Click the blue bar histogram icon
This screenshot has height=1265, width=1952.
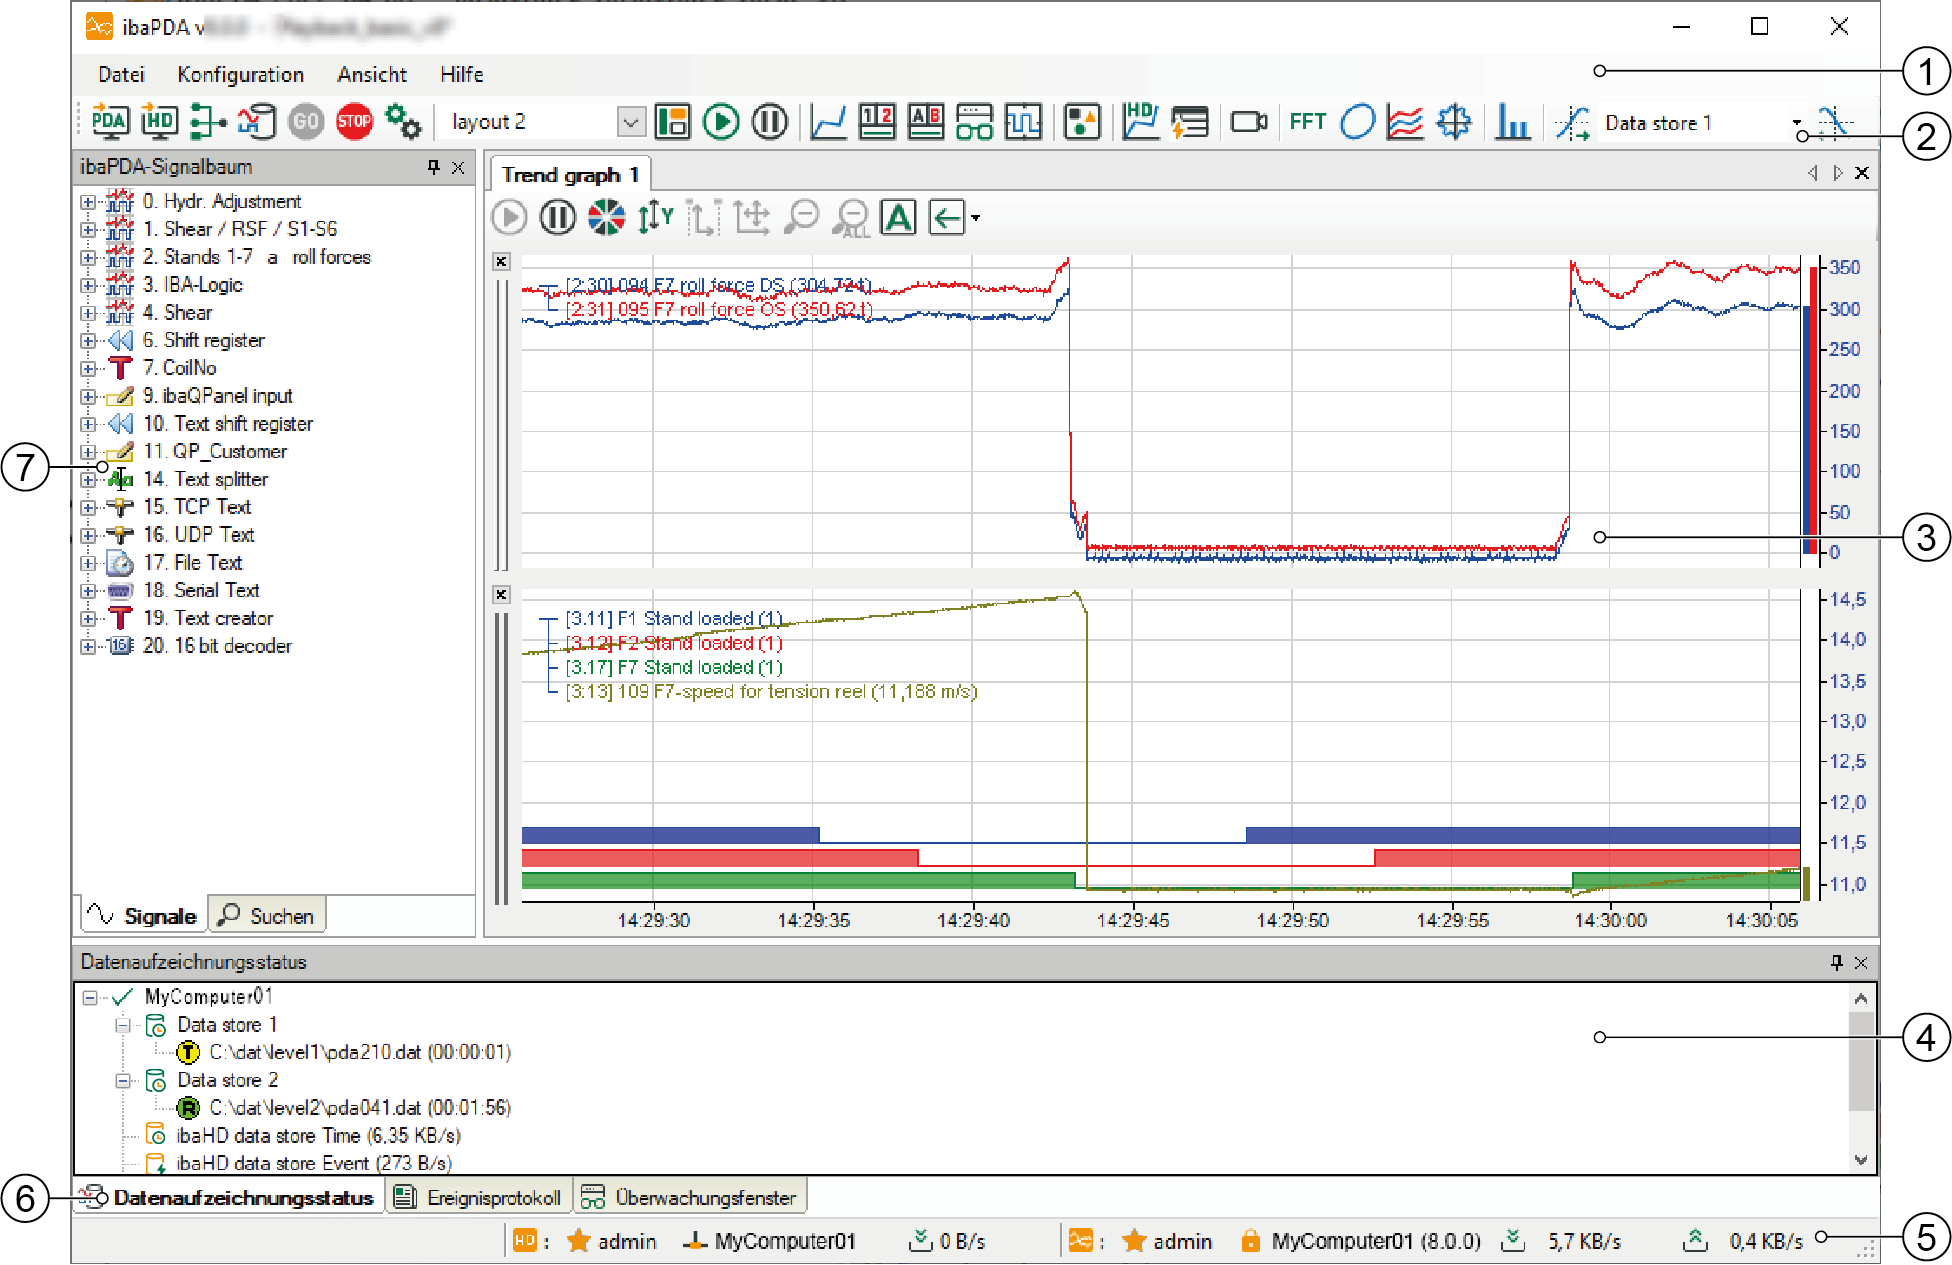[x=1512, y=122]
